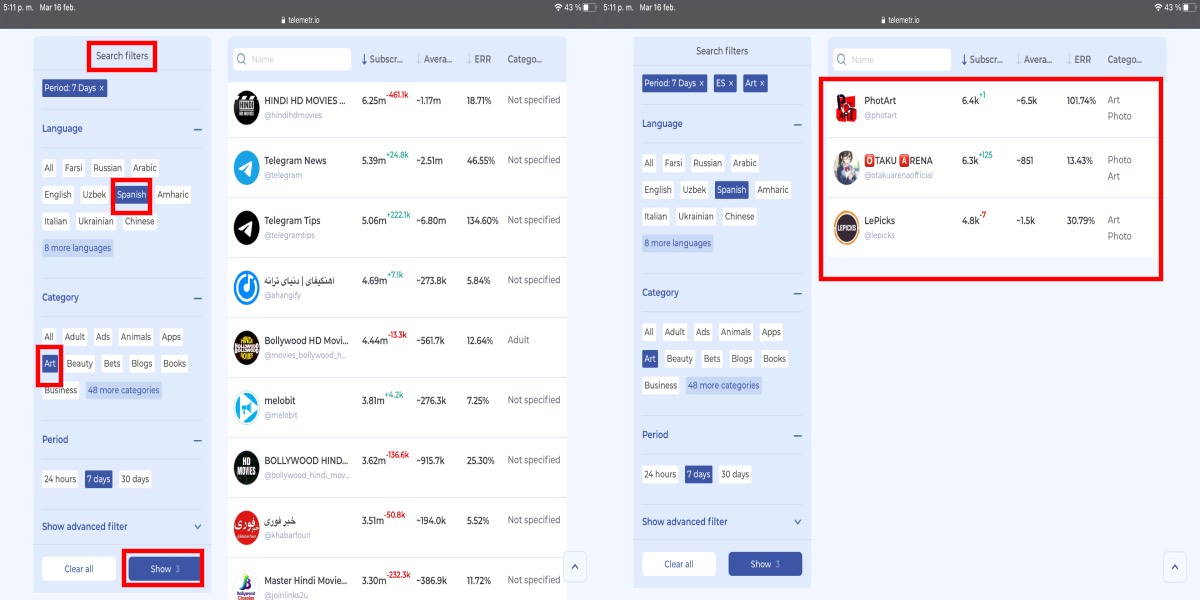Click the Name search field above PhotArt
1200x600 pixels.
(895, 59)
